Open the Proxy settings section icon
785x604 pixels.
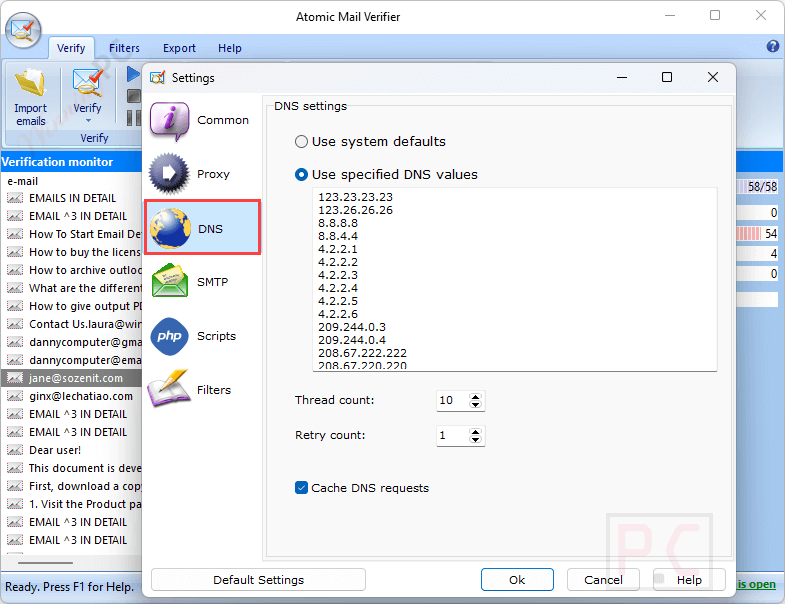pyautogui.click(x=169, y=174)
